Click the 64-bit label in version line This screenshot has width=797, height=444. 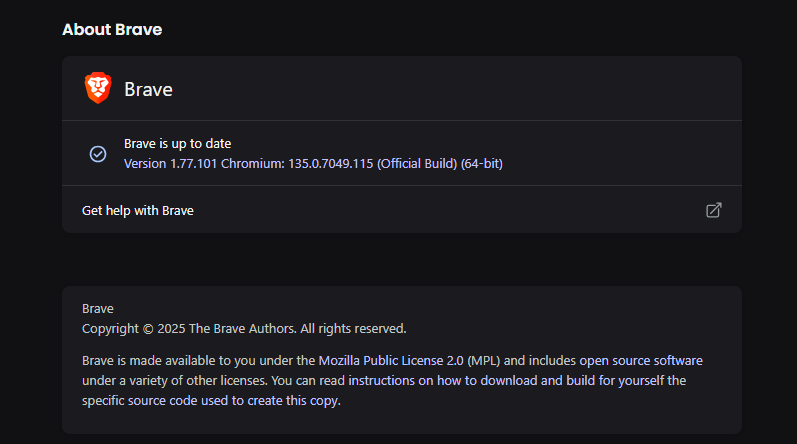pyautogui.click(x=481, y=163)
